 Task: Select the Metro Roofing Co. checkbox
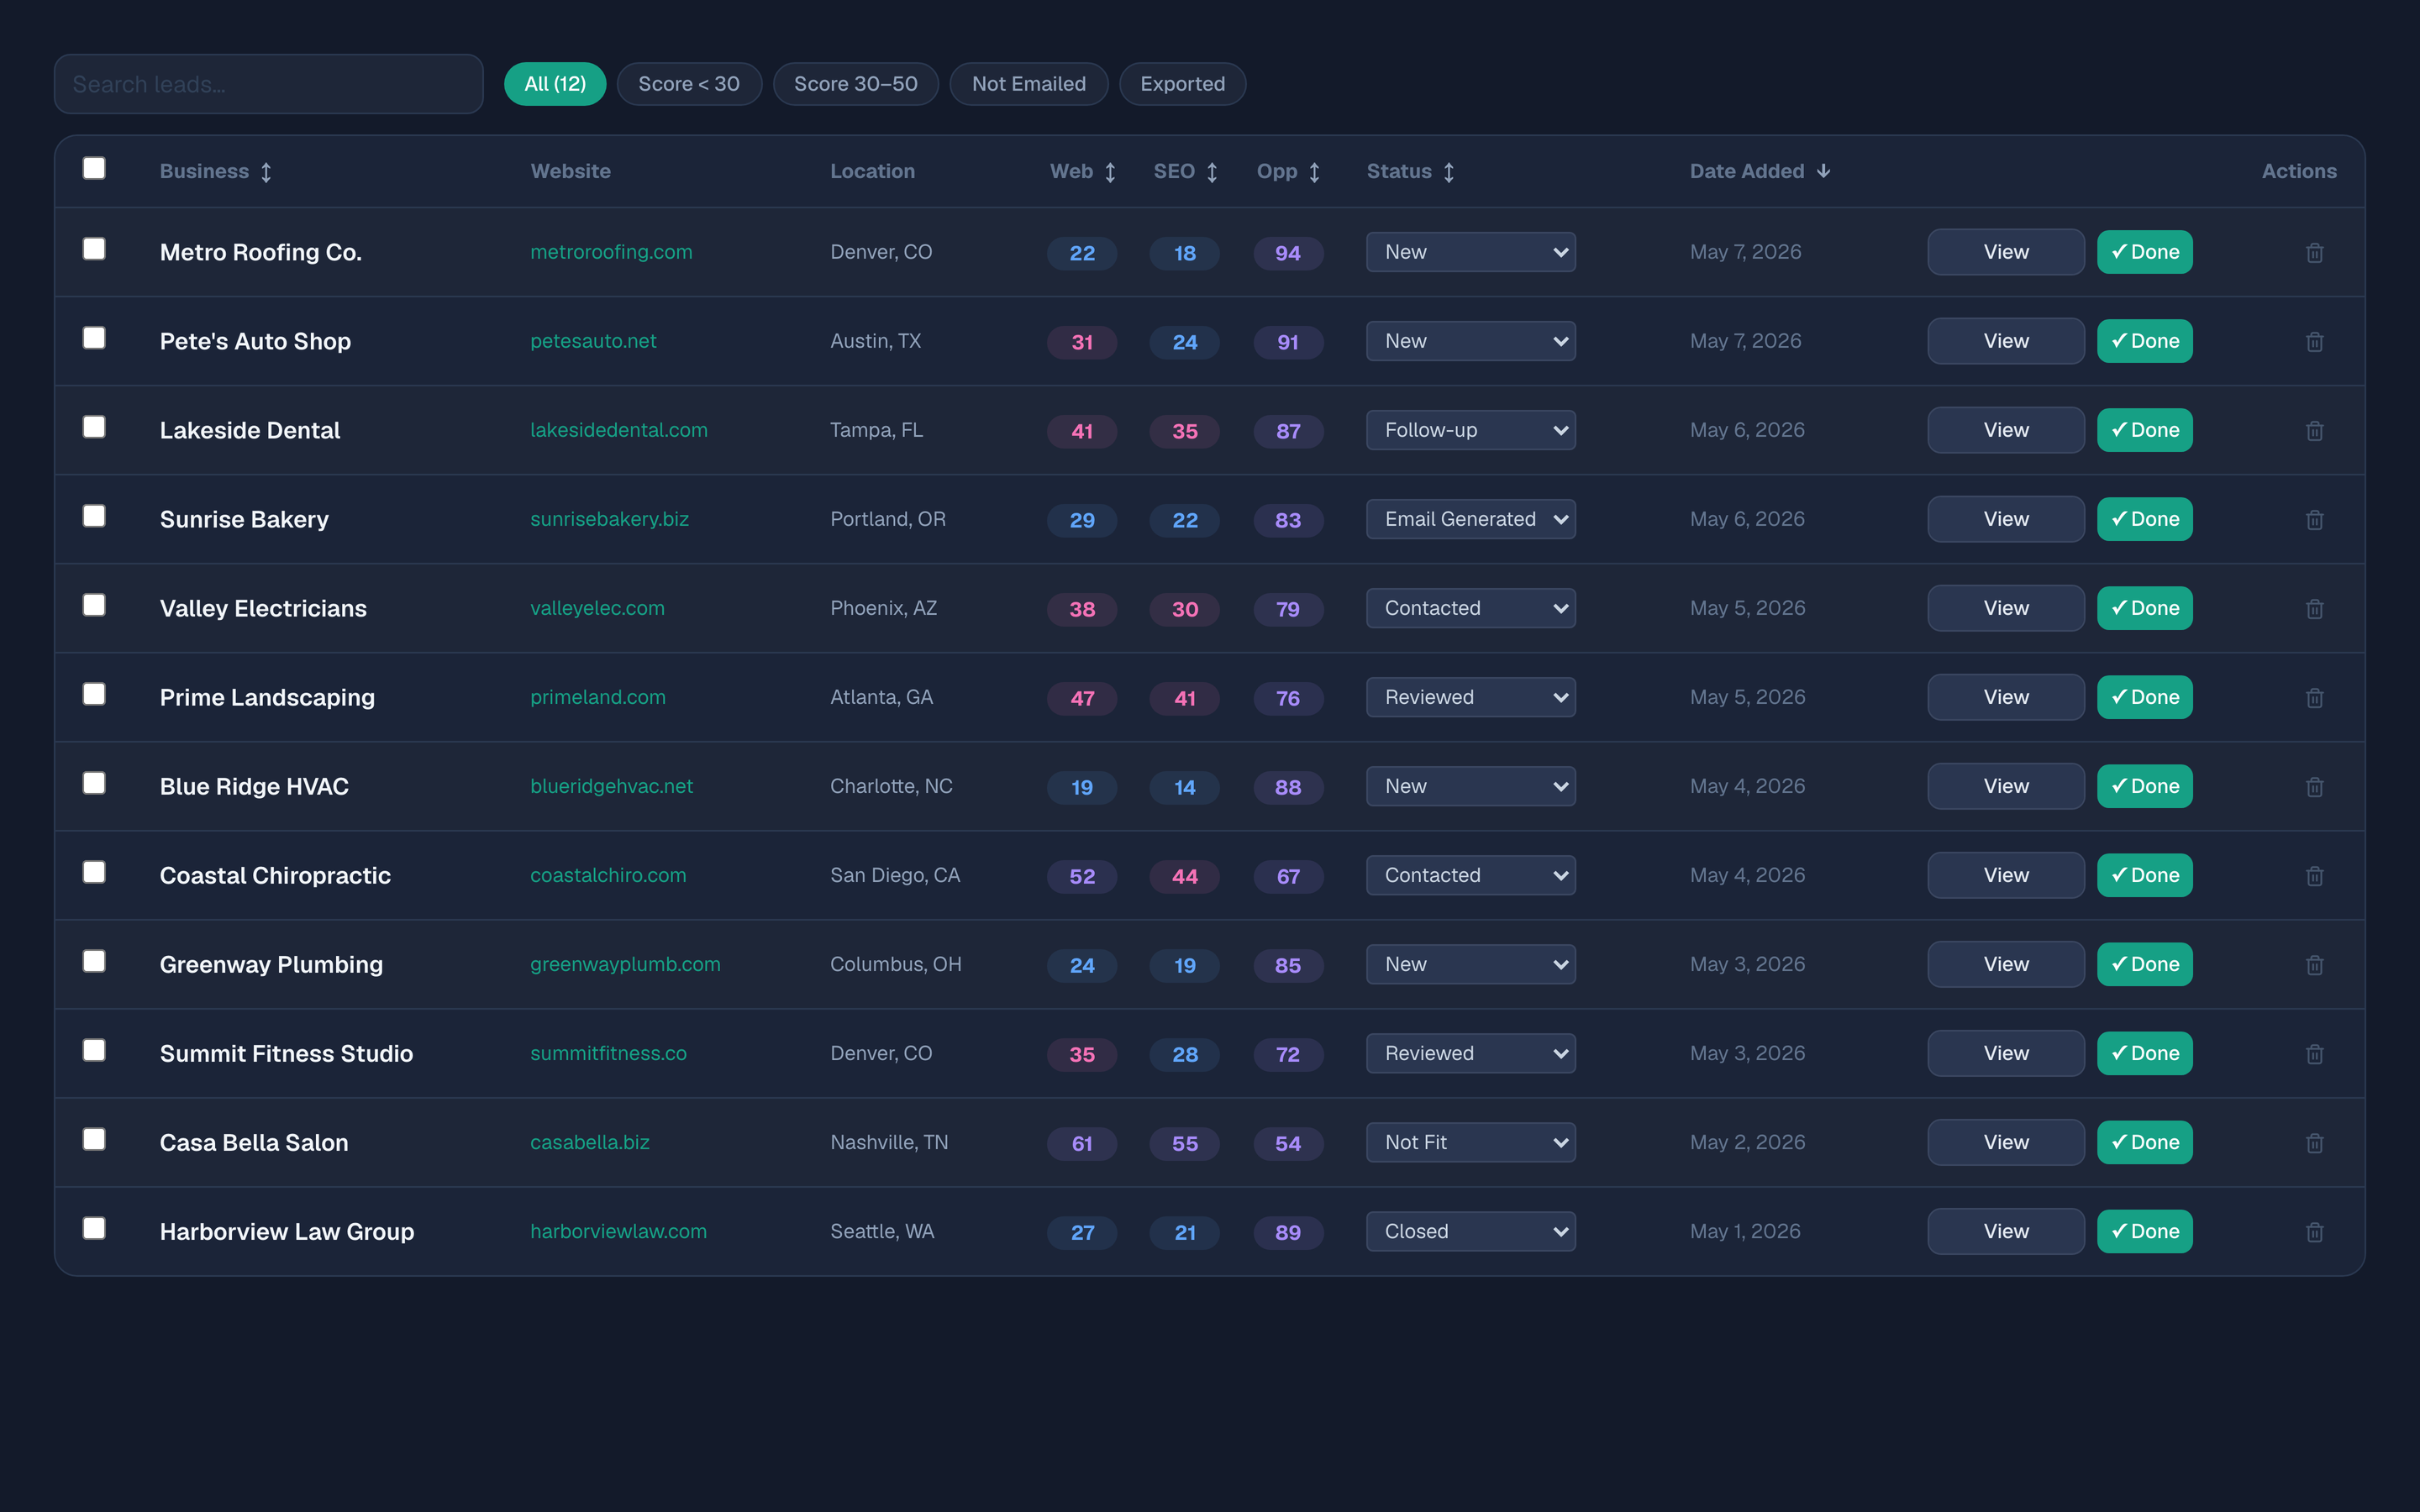coord(94,249)
